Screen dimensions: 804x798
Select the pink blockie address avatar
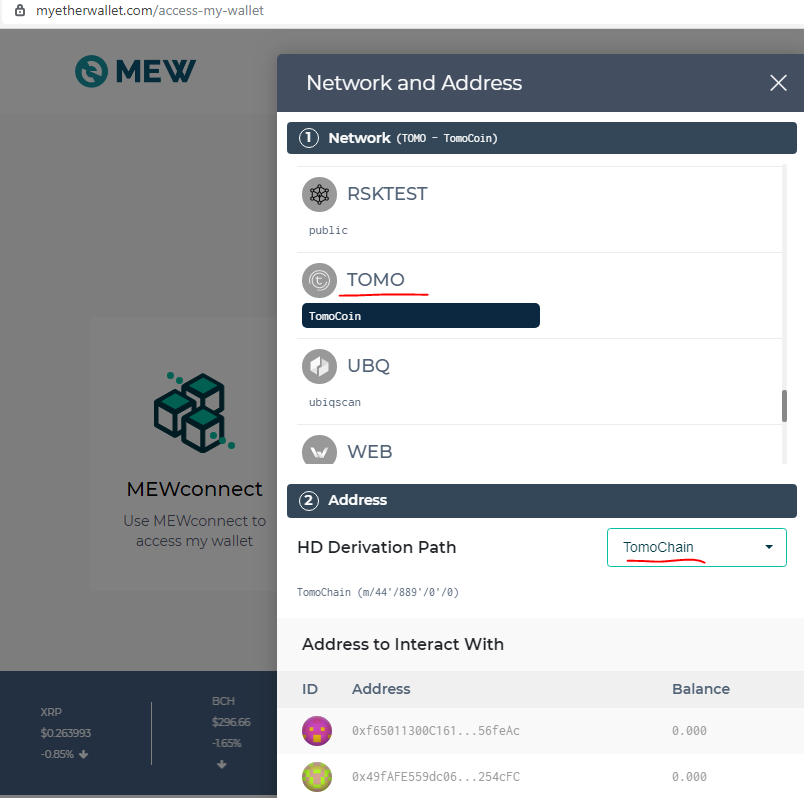tap(316, 731)
